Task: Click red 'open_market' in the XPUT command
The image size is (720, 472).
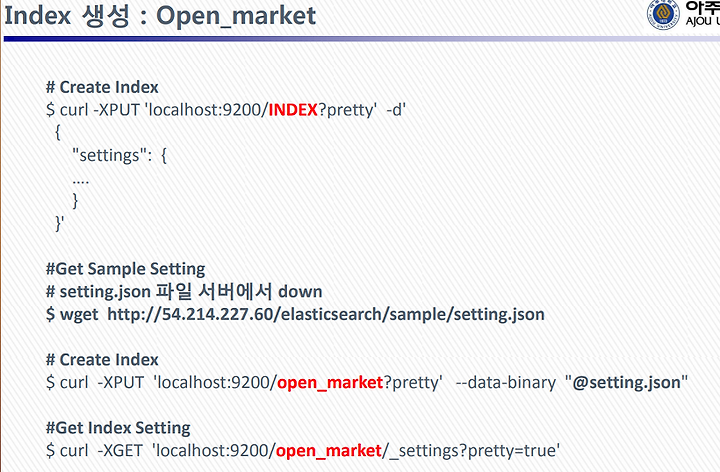Action: pyautogui.click(x=330, y=382)
